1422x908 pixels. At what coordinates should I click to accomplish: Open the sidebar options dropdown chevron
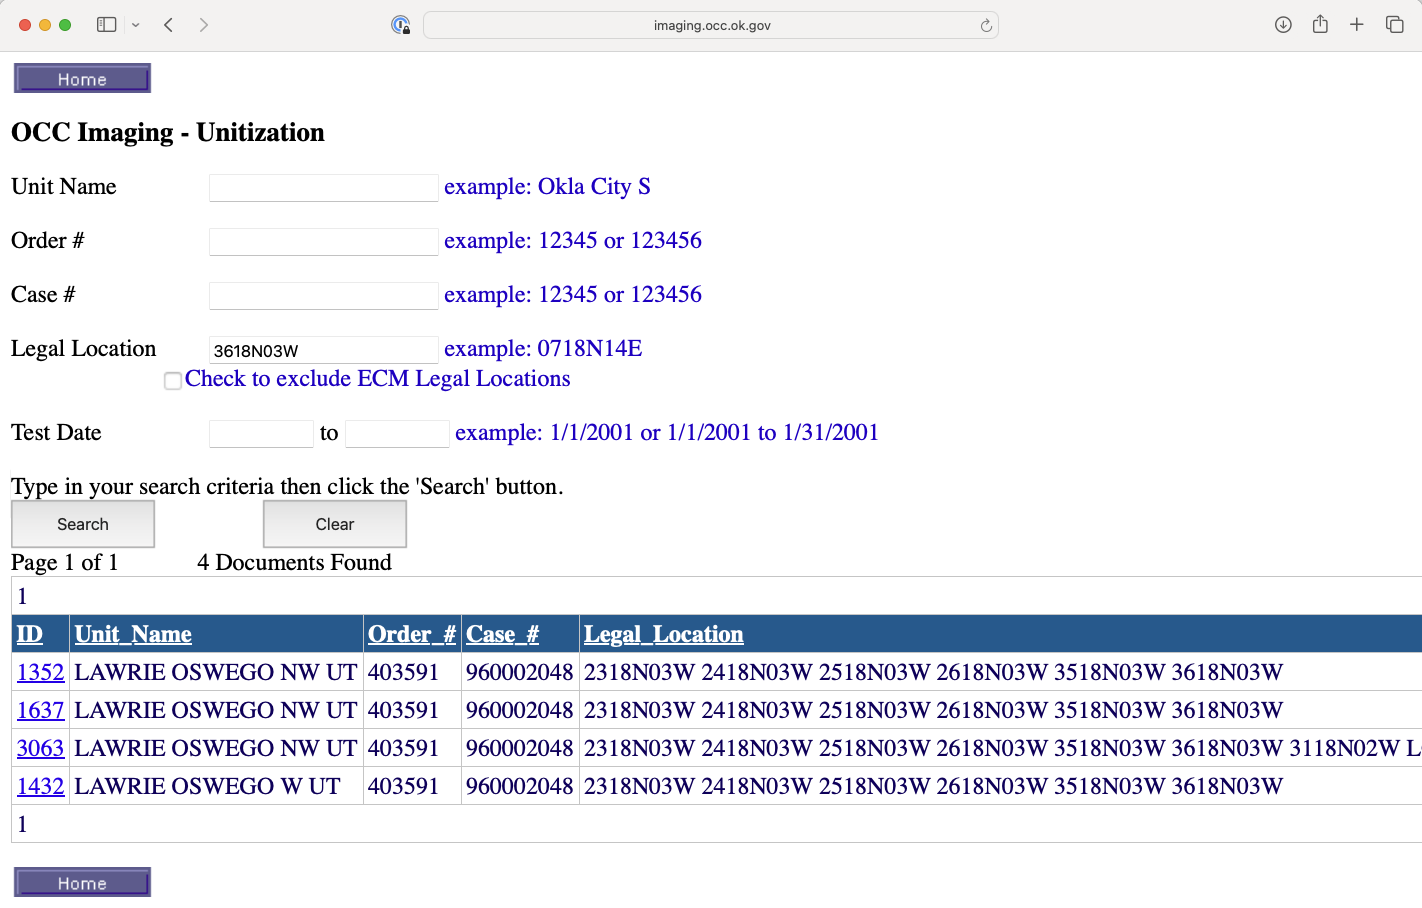pos(136,25)
